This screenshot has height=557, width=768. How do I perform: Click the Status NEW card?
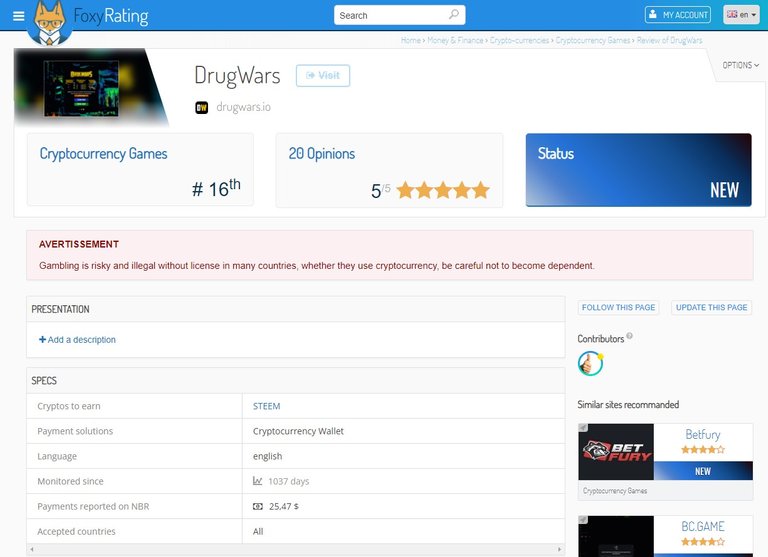pos(638,170)
